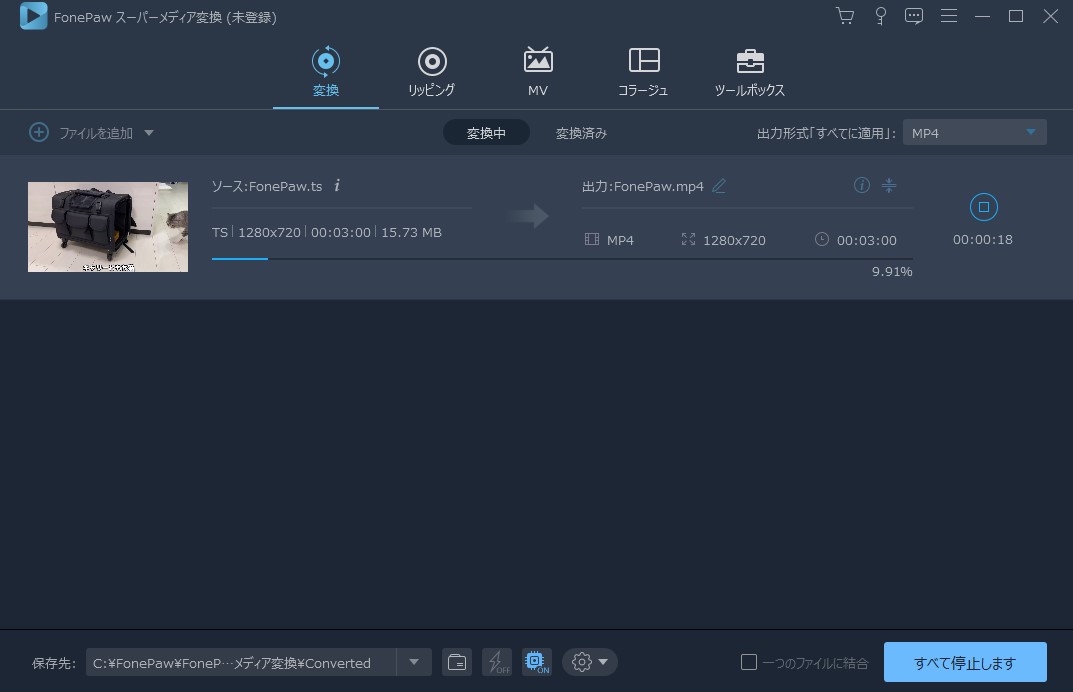Click the 9.91% progress value
1073x692 pixels.
point(892,272)
